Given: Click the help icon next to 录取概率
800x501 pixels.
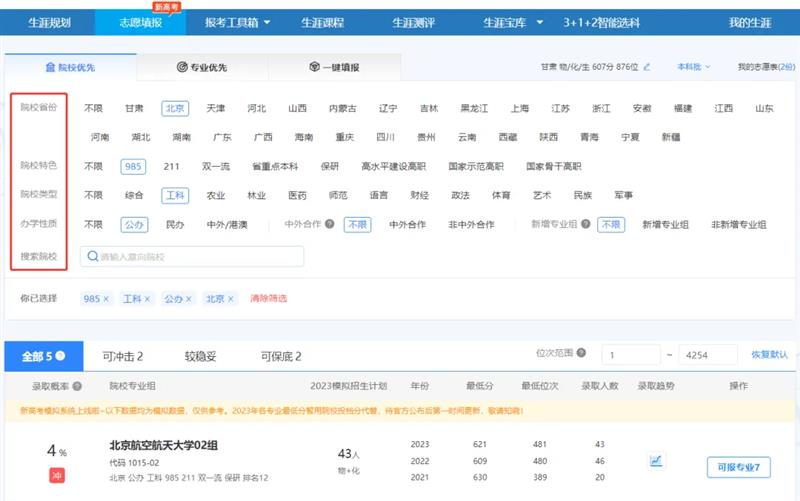Looking at the screenshot, I should click(76, 385).
